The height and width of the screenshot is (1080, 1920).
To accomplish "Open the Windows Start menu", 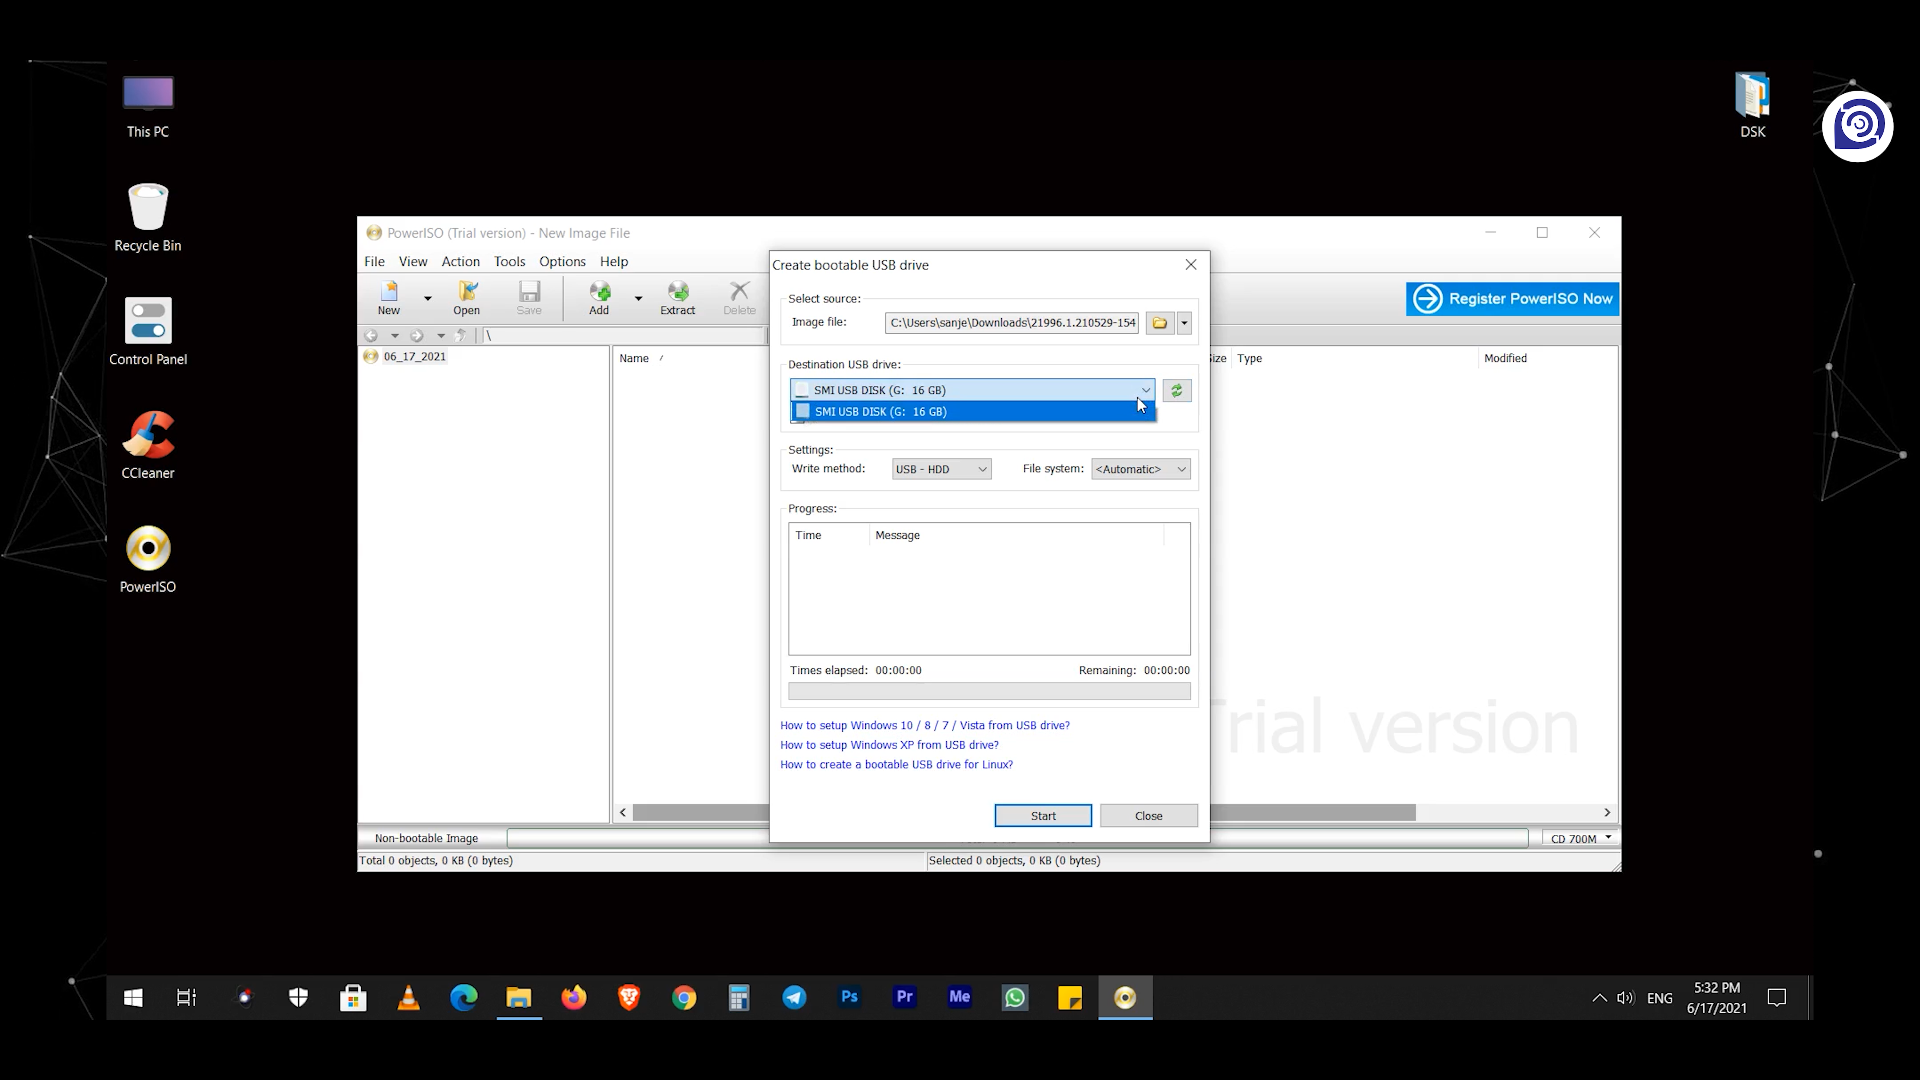I will coord(133,998).
